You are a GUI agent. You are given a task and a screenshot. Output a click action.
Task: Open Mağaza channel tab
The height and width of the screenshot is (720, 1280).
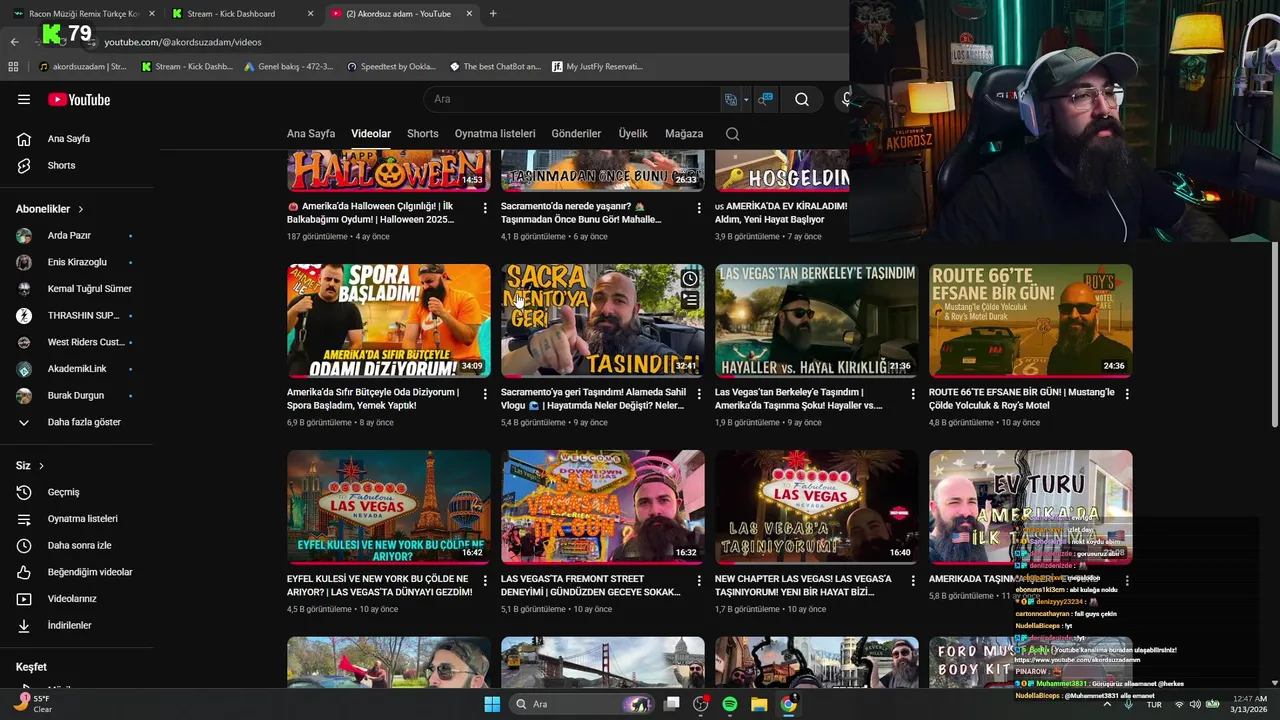pyautogui.click(x=684, y=133)
